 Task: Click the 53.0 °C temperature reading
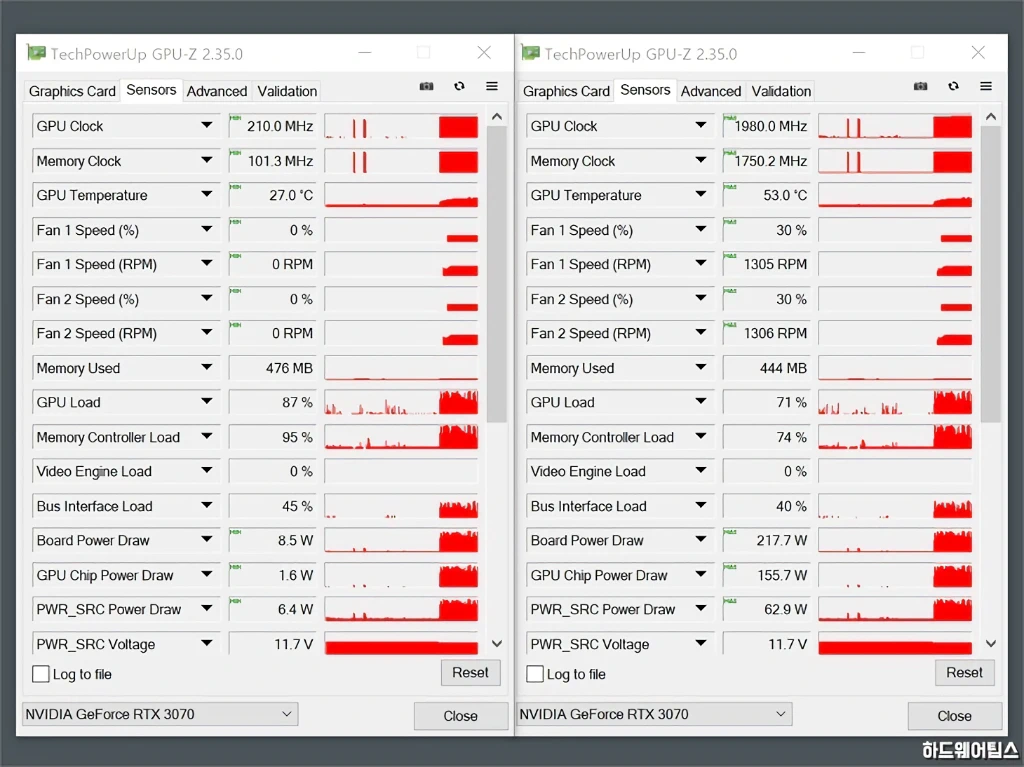(x=786, y=195)
